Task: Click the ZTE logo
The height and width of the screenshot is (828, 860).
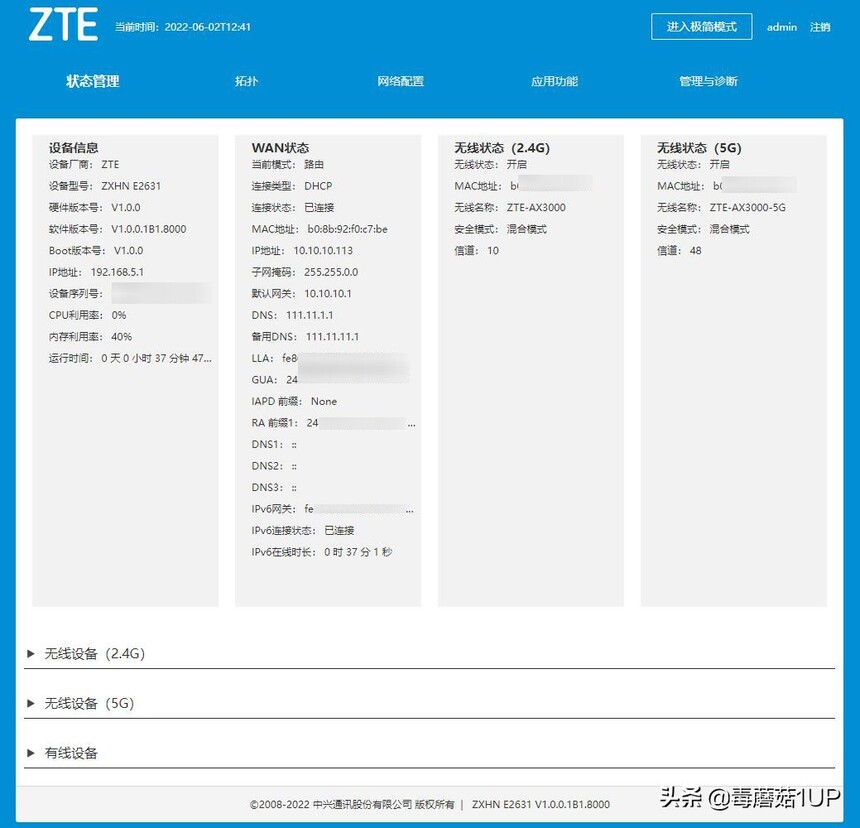Action: pyautogui.click(x=63, y=25)
